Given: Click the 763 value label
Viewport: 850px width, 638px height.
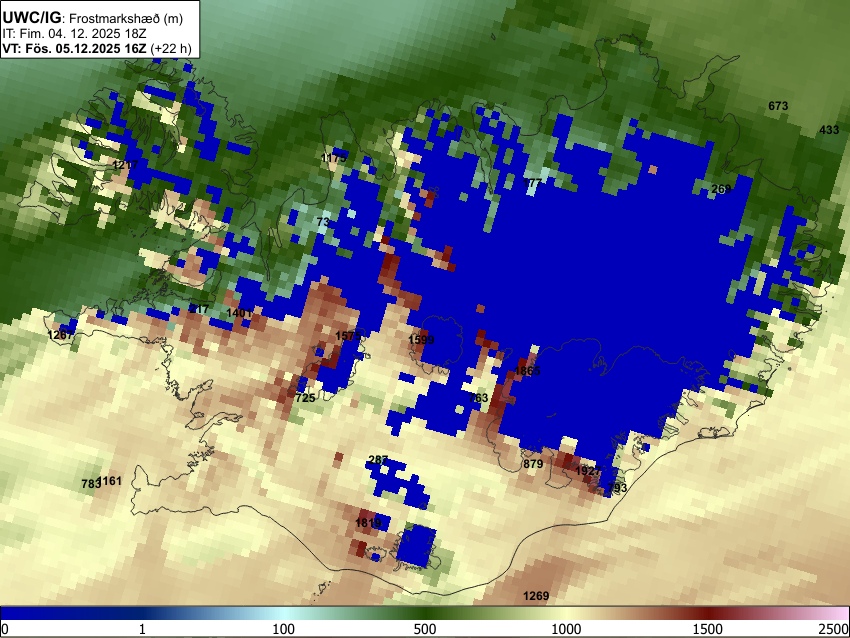Looking at the screenshot, I should point(478,398).
